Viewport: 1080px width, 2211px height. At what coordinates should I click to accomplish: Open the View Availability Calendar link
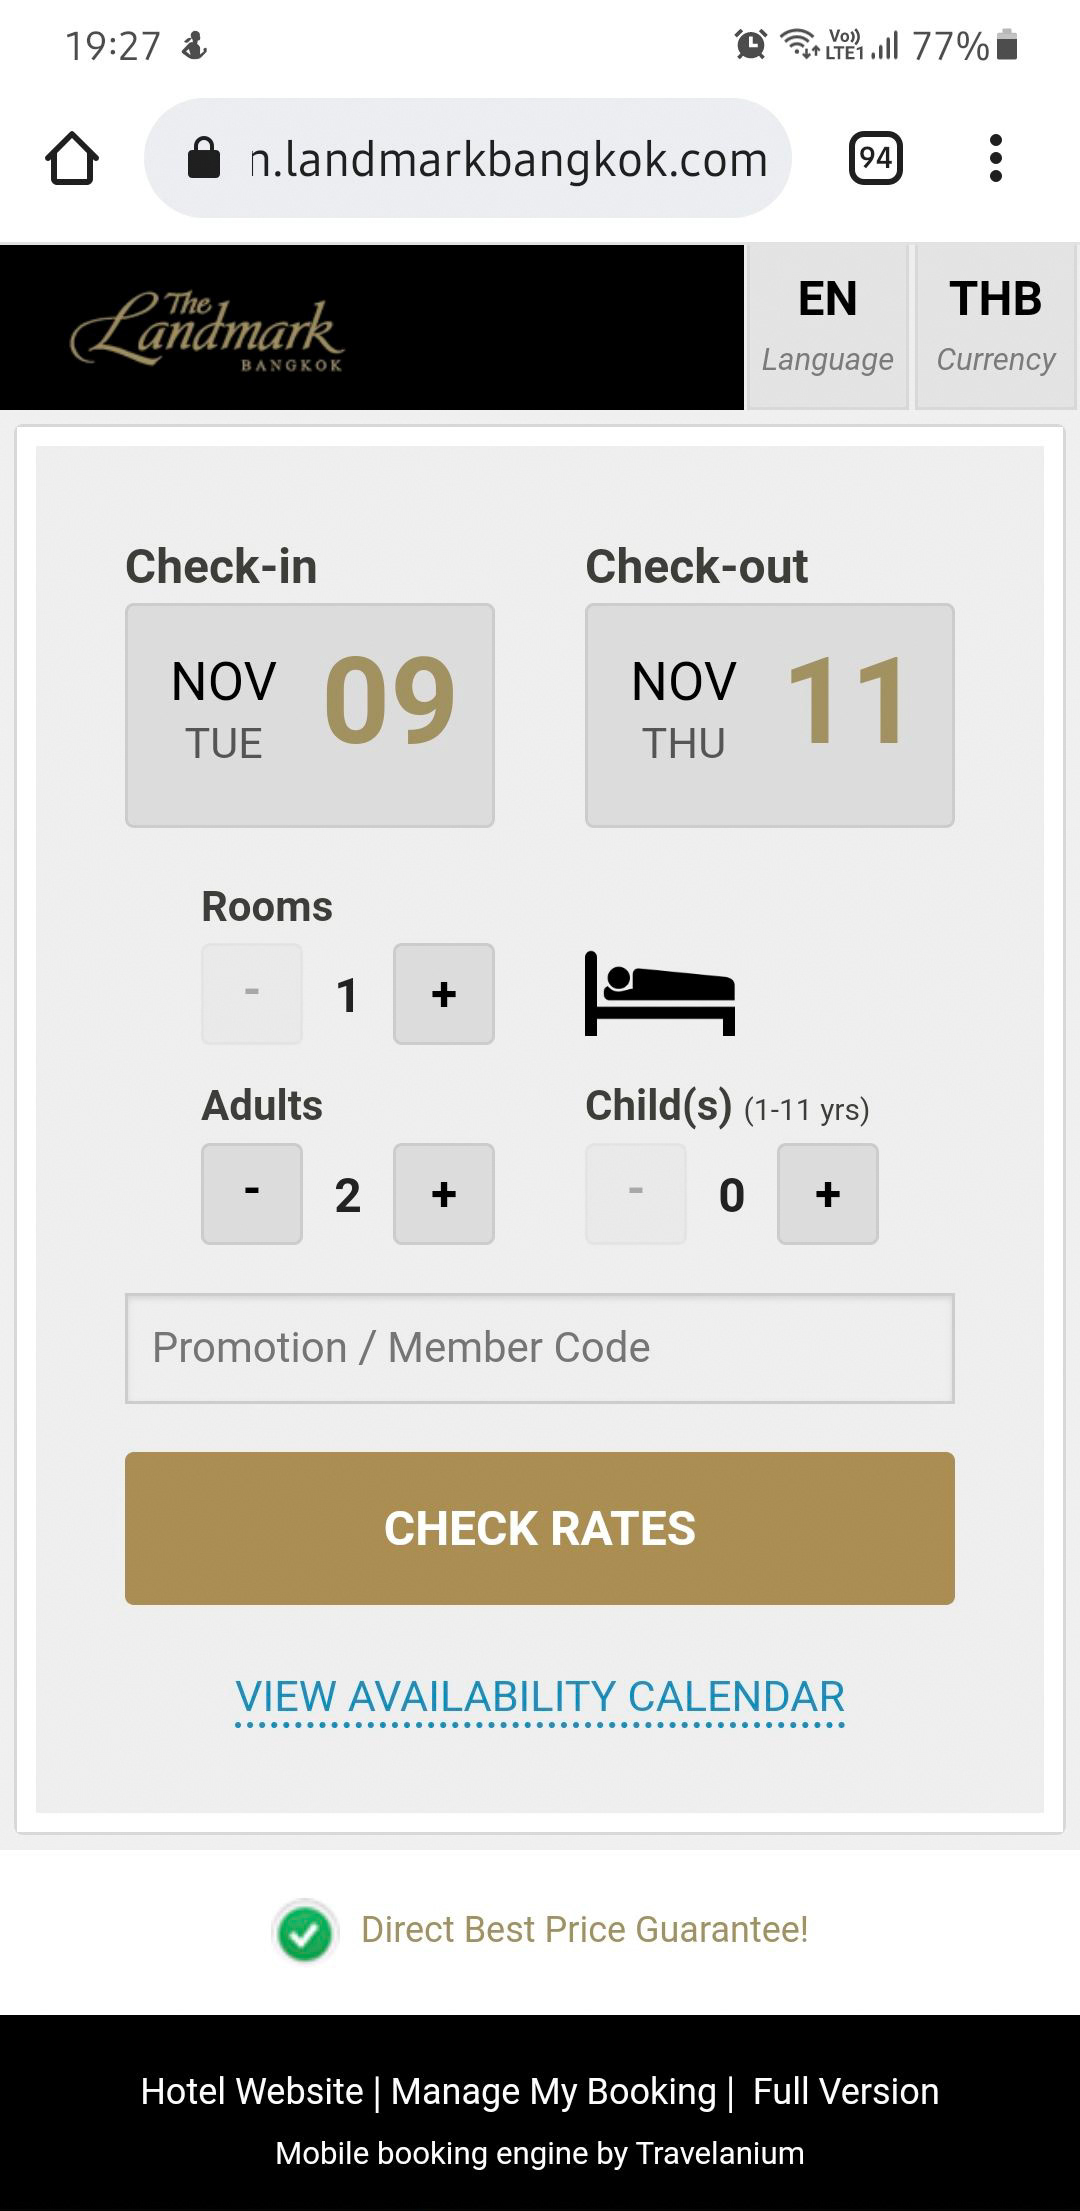[540, 1697]
